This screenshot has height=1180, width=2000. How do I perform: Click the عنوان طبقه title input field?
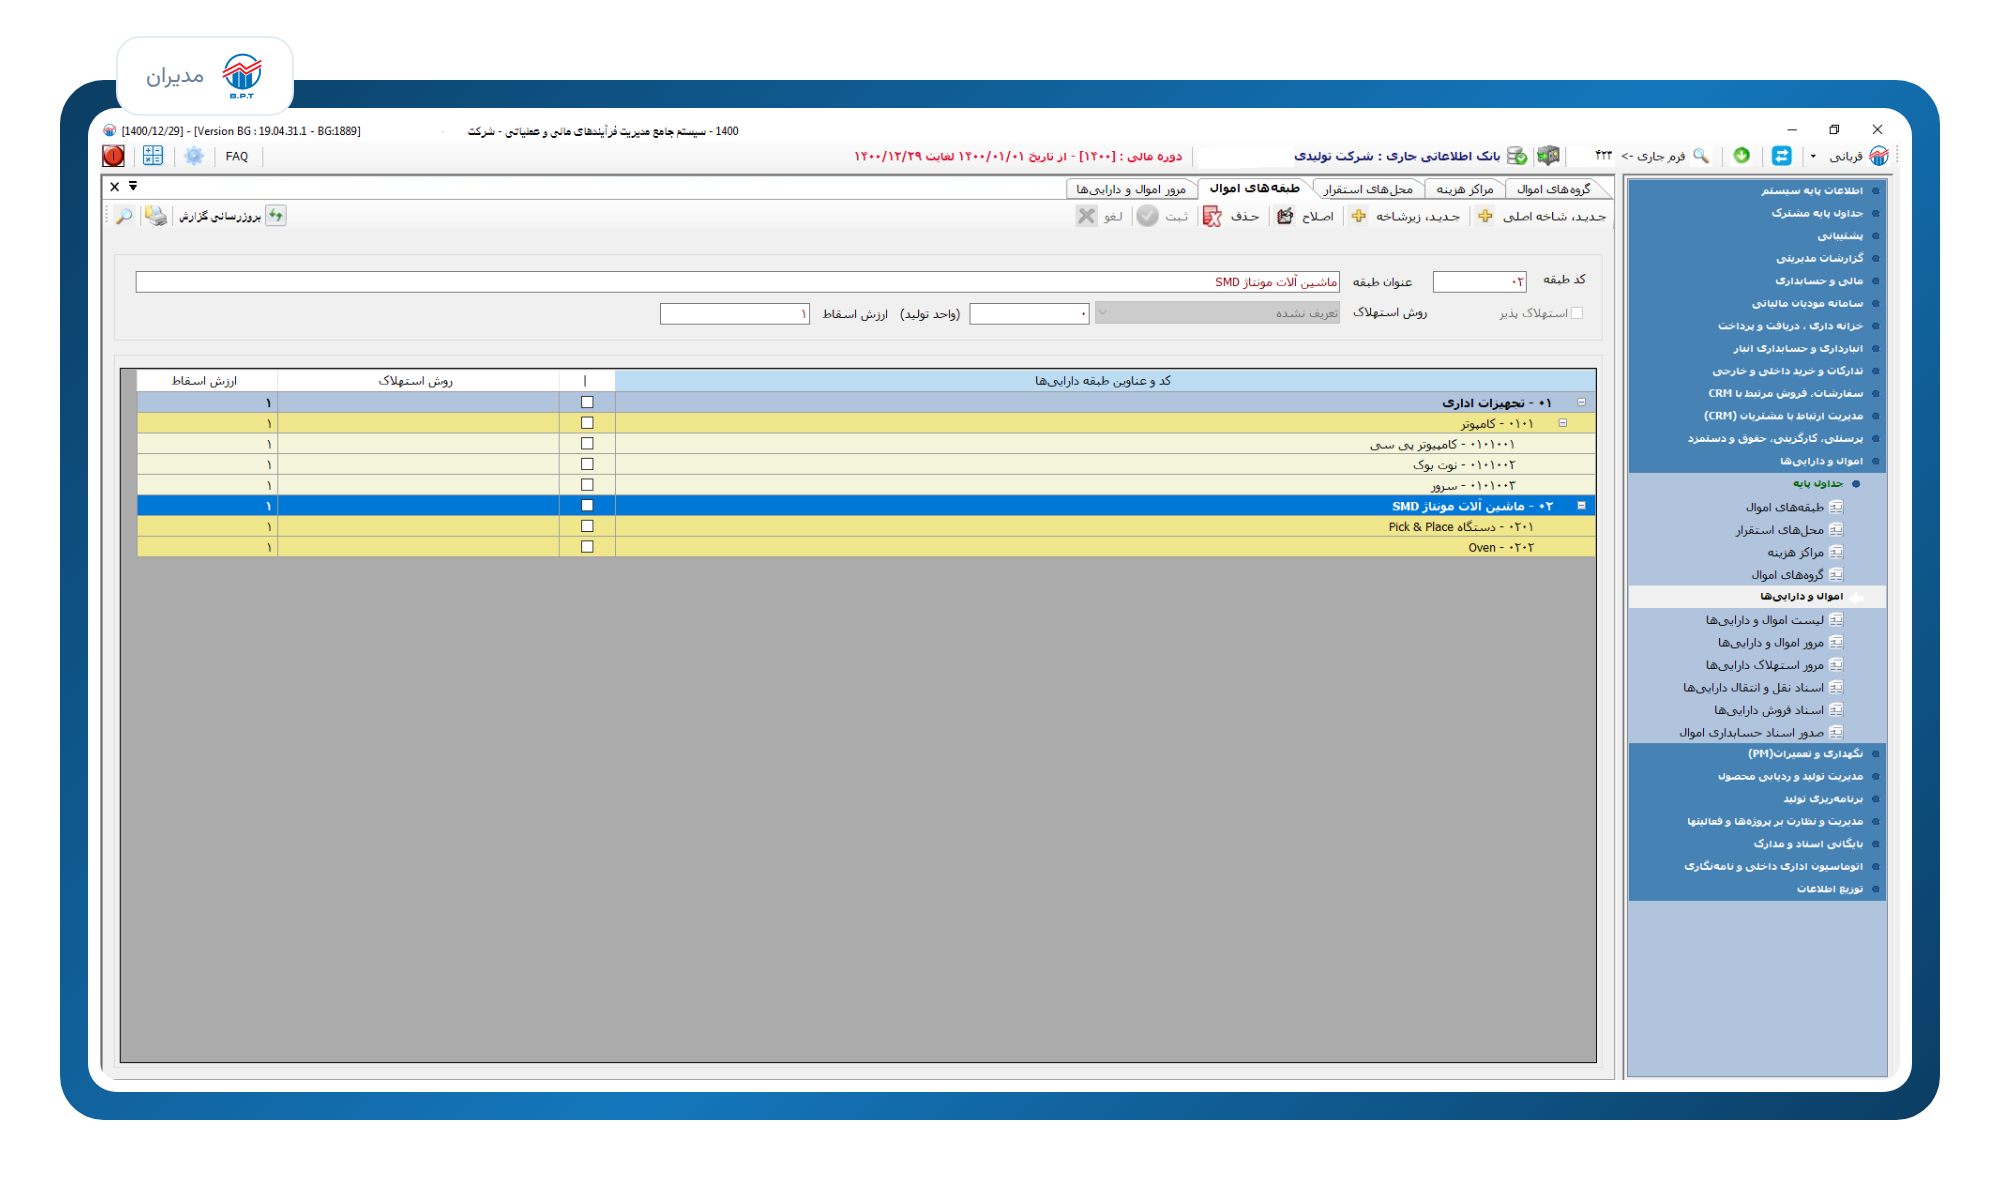[x=737, y=282]
